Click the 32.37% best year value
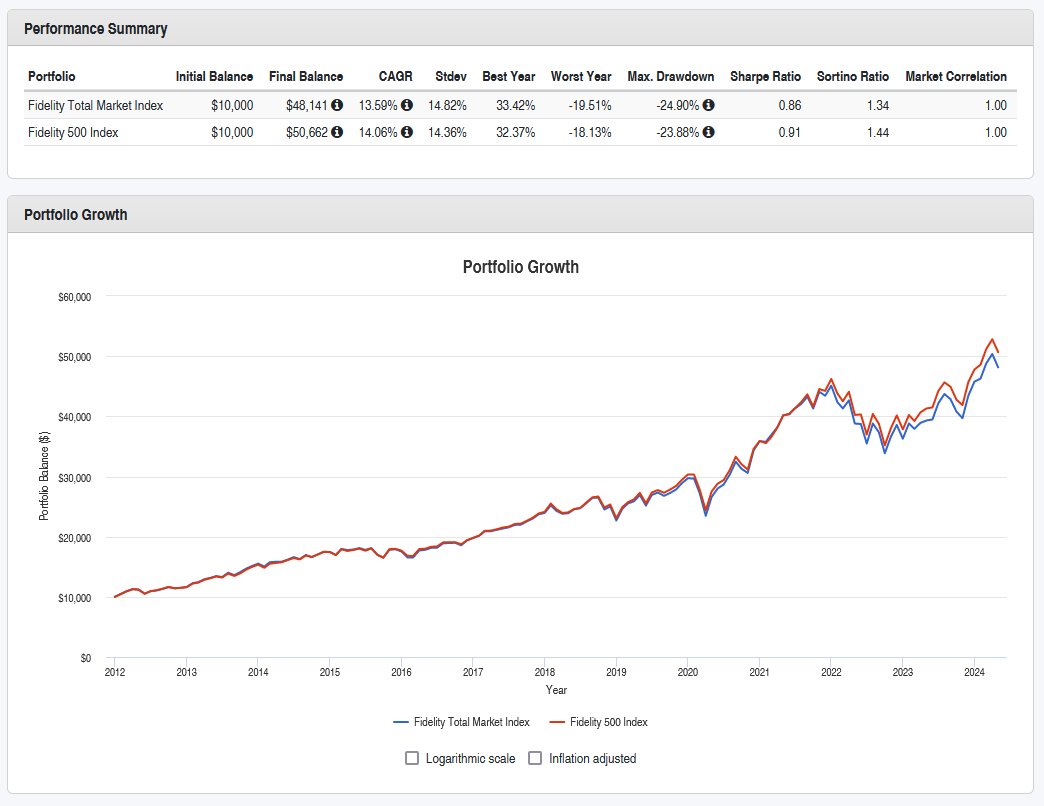 tap(515, 132)
